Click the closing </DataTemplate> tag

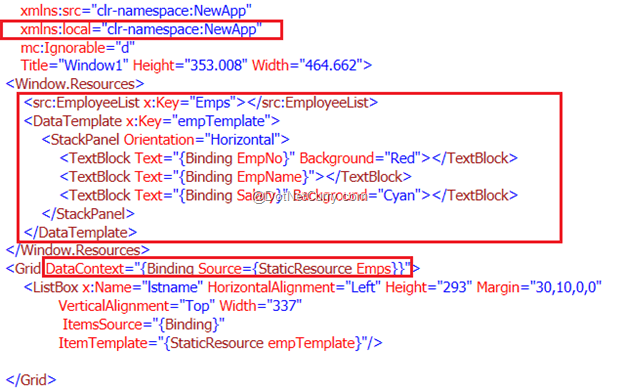pos(80,232)
